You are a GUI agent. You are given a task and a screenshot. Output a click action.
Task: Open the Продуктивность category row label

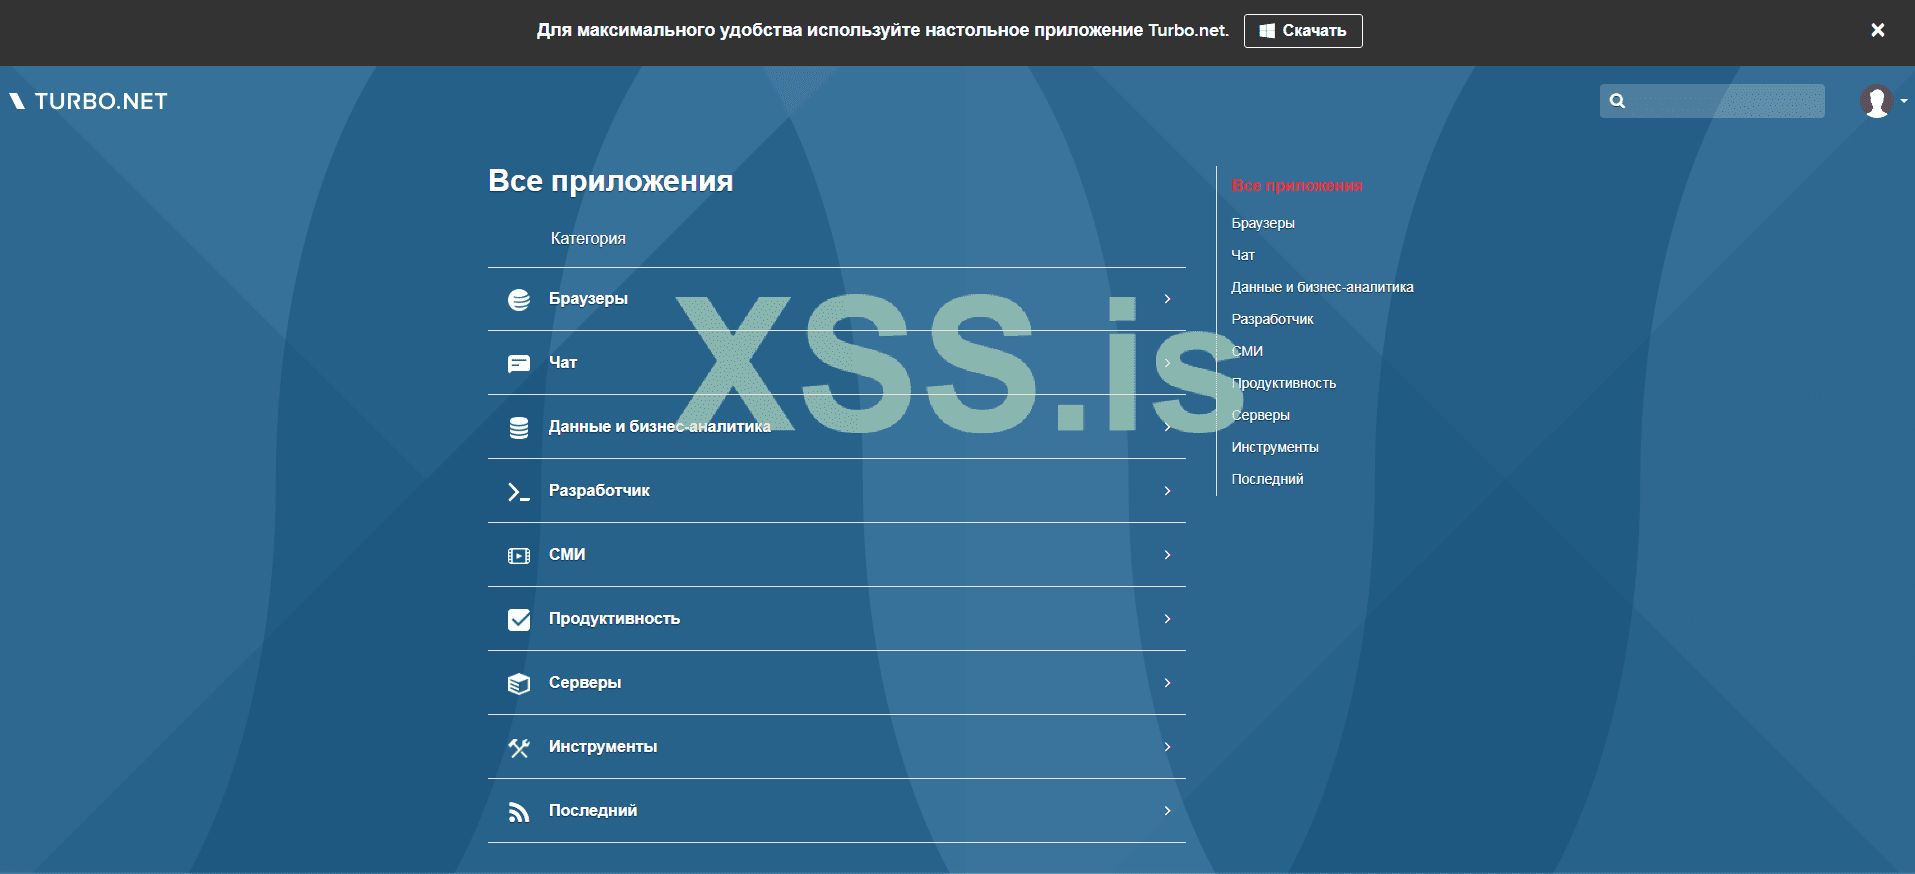tap(614, 619)
